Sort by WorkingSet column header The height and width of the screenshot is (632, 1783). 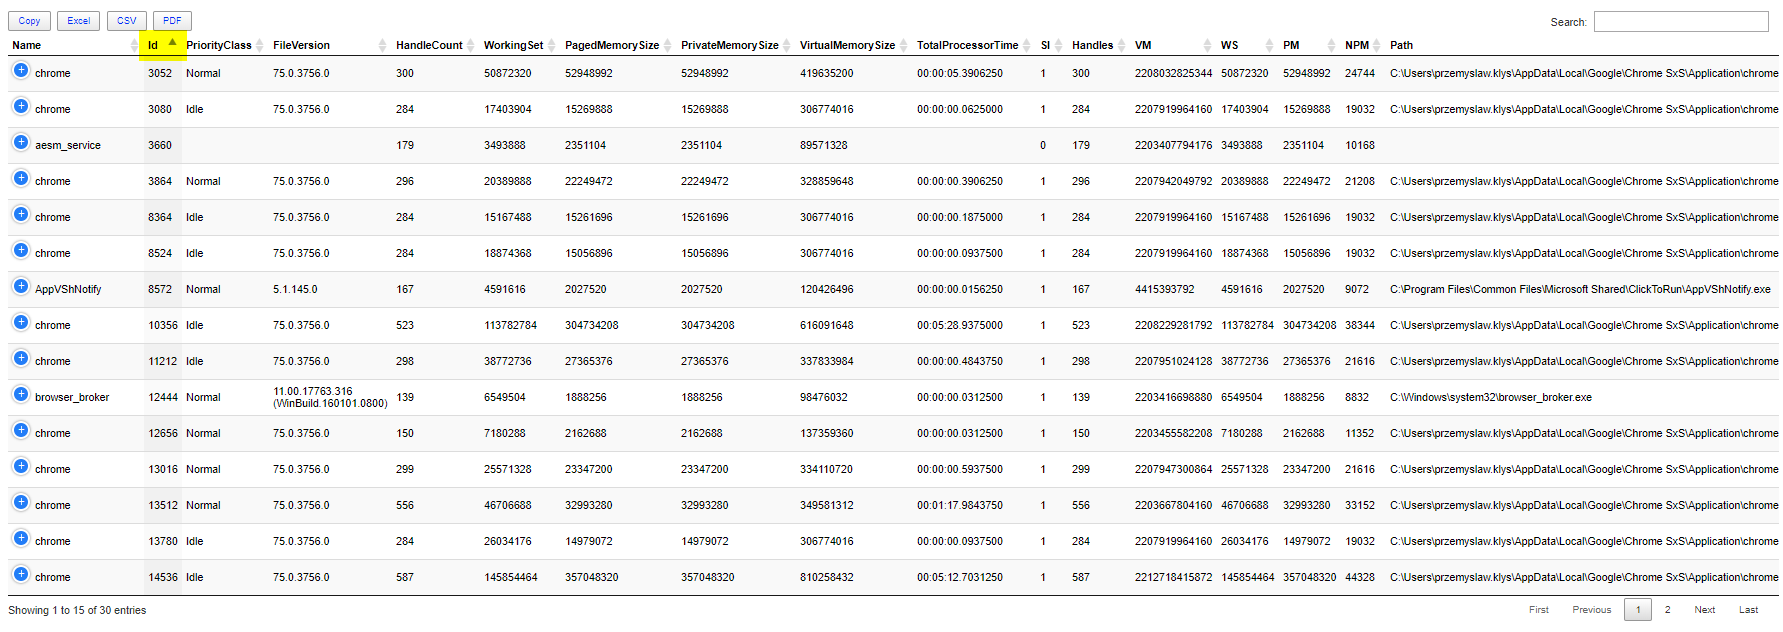513,45
